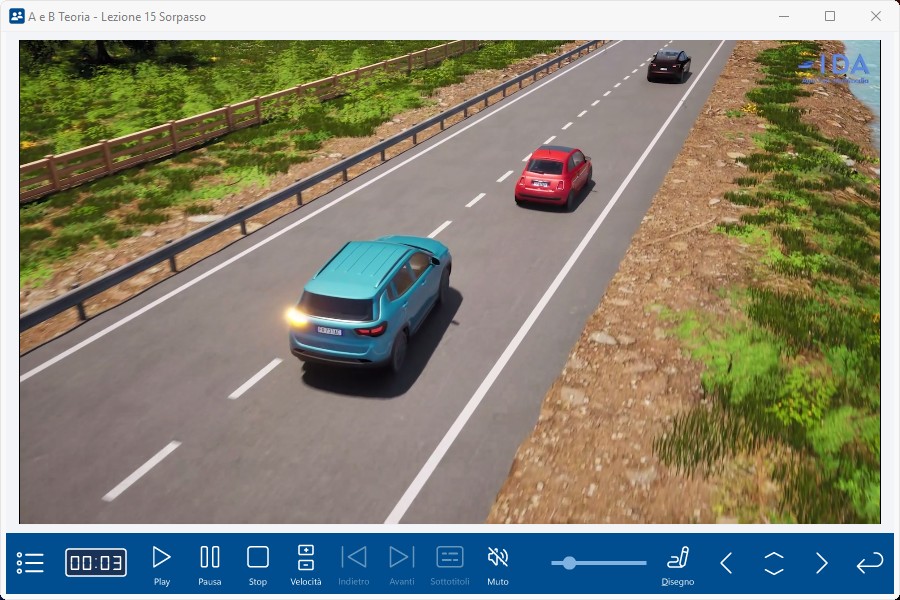Screen dimensions: 900x600
Task: Open the Velocità speed control
Action: coord(306,564)
